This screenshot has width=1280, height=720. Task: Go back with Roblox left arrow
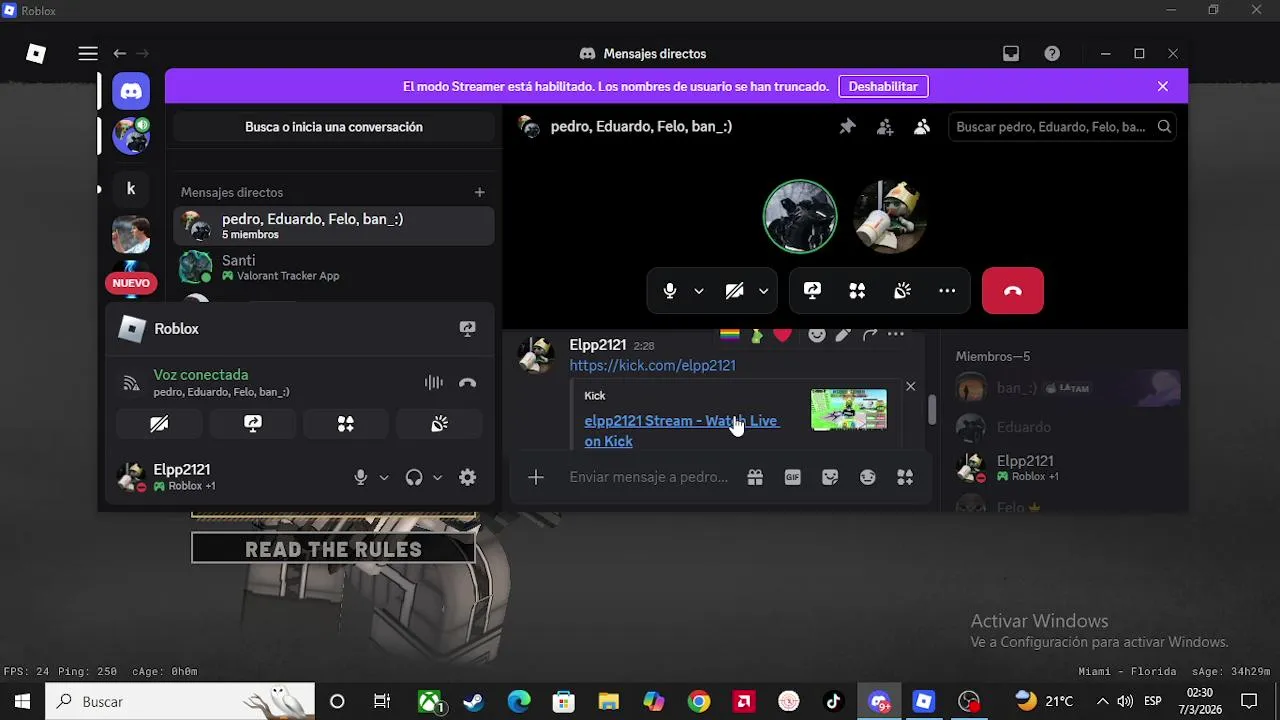coord(120,54)
